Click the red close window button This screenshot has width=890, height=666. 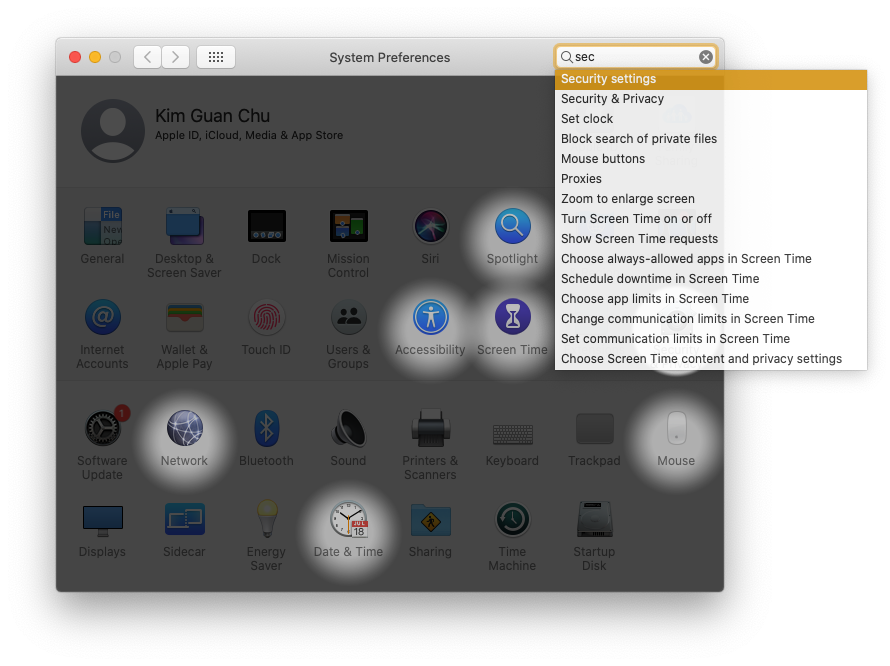(75, 57)
